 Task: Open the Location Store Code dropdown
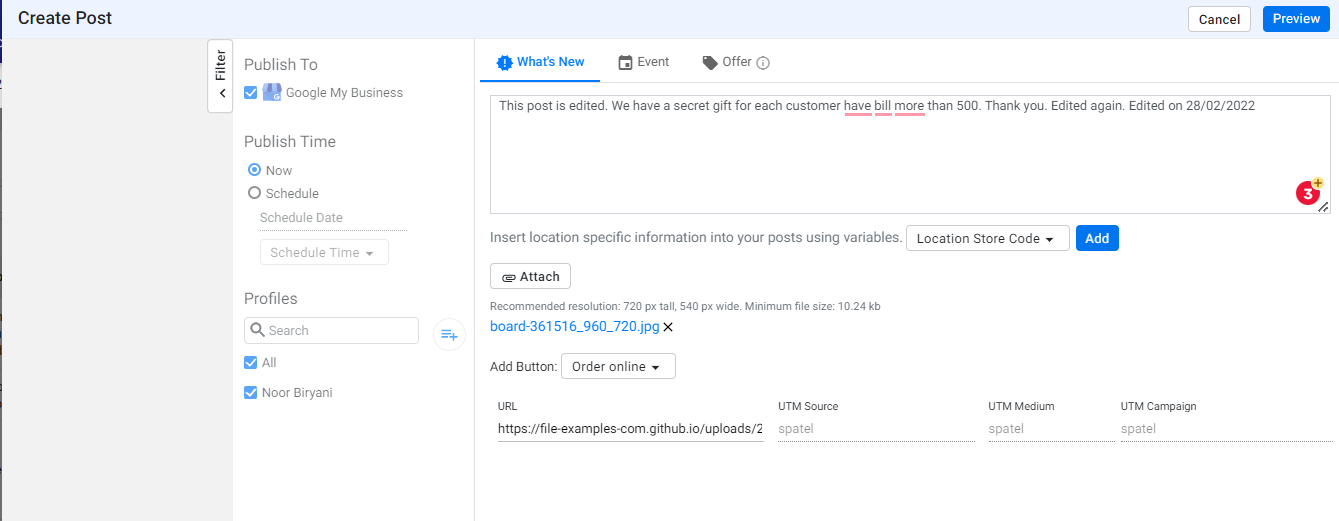pos(987,238)
